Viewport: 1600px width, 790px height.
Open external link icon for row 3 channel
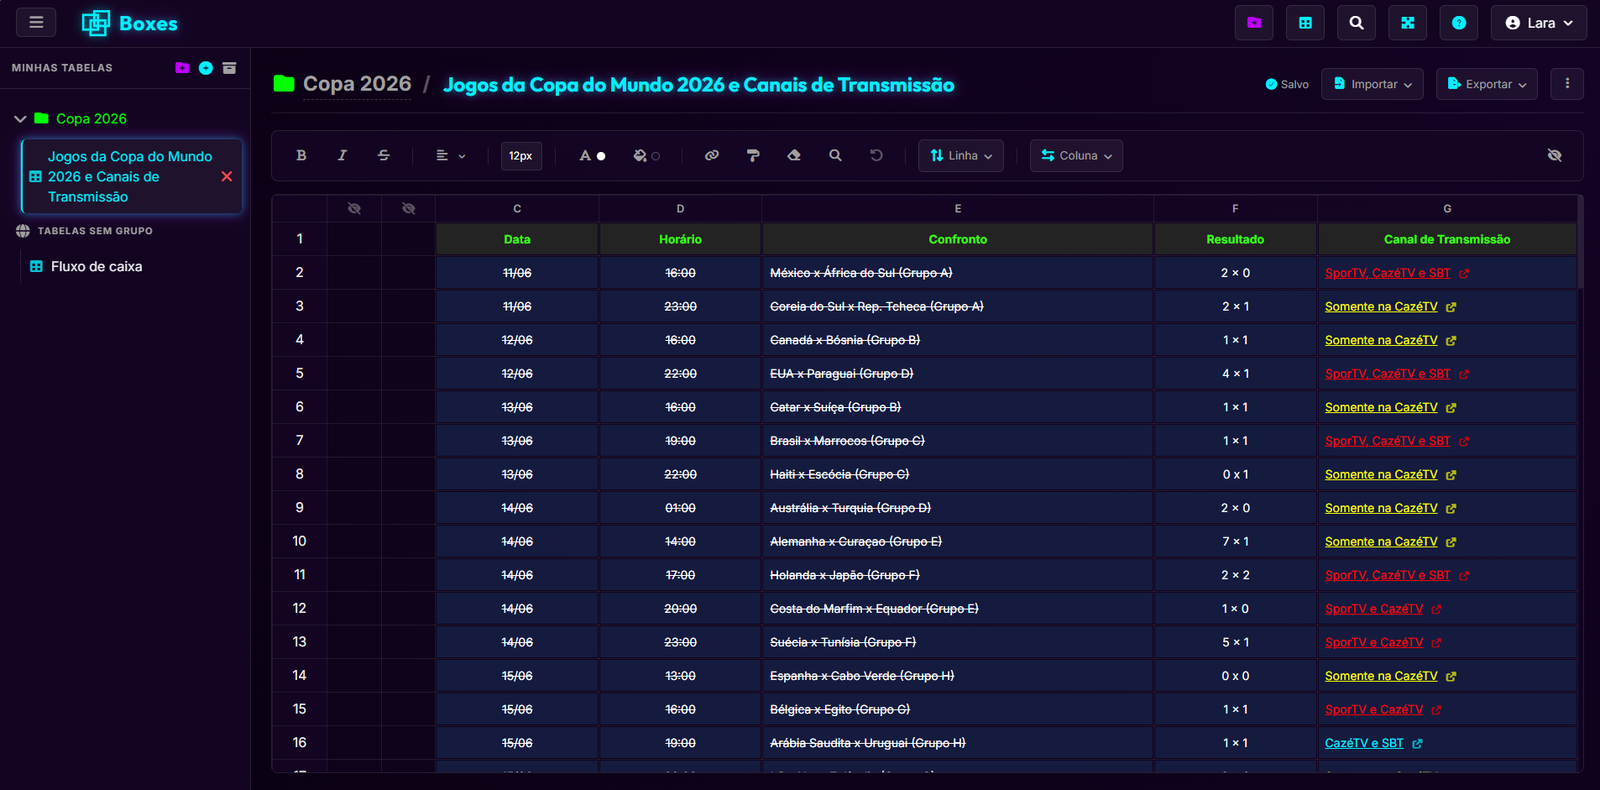[1451, 307]
